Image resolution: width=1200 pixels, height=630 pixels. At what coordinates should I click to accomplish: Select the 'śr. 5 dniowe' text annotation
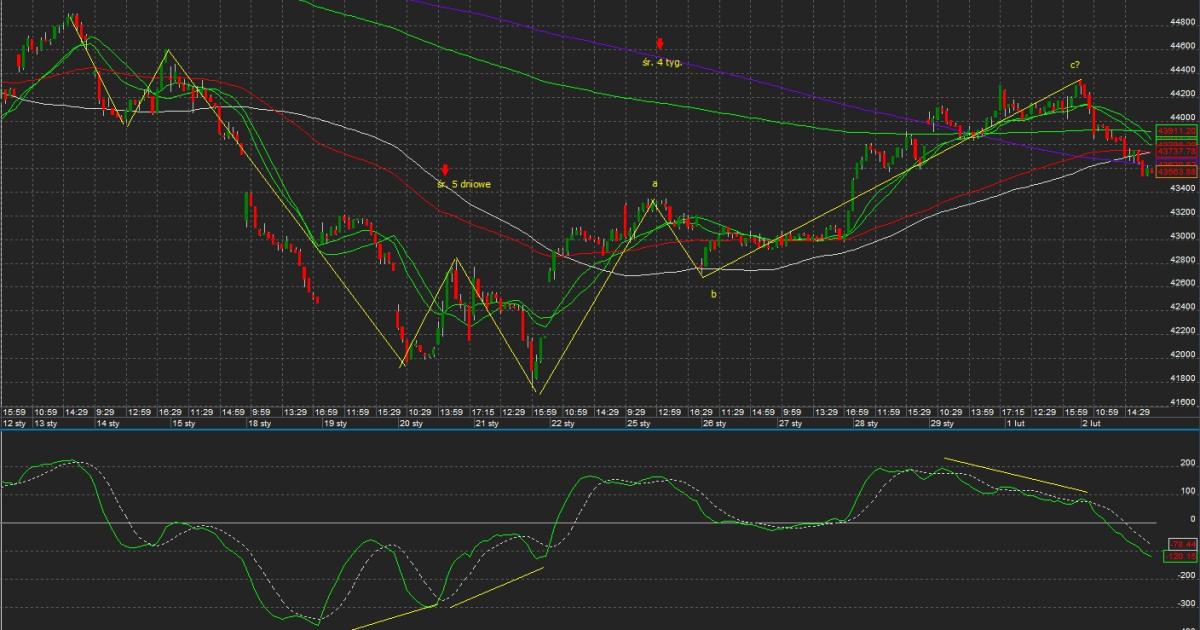pos(464,184)
